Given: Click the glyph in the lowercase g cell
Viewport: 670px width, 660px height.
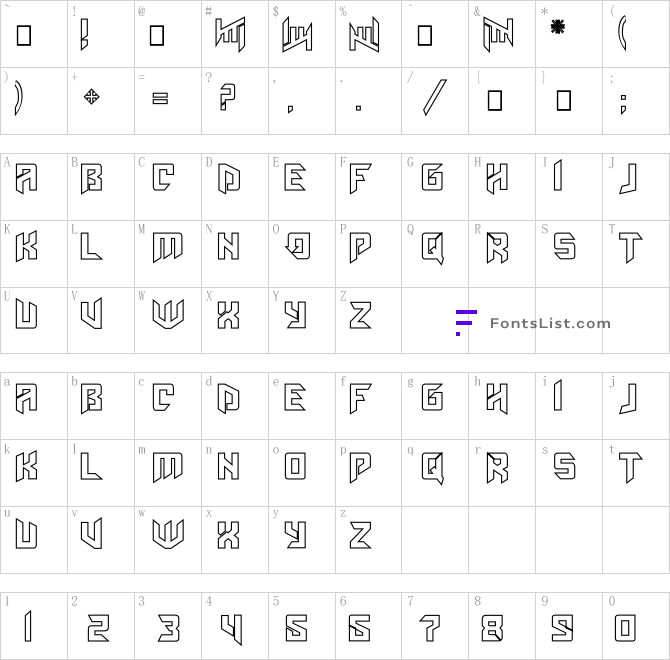Looking at the screenshot, I should [x=431, y=399].
